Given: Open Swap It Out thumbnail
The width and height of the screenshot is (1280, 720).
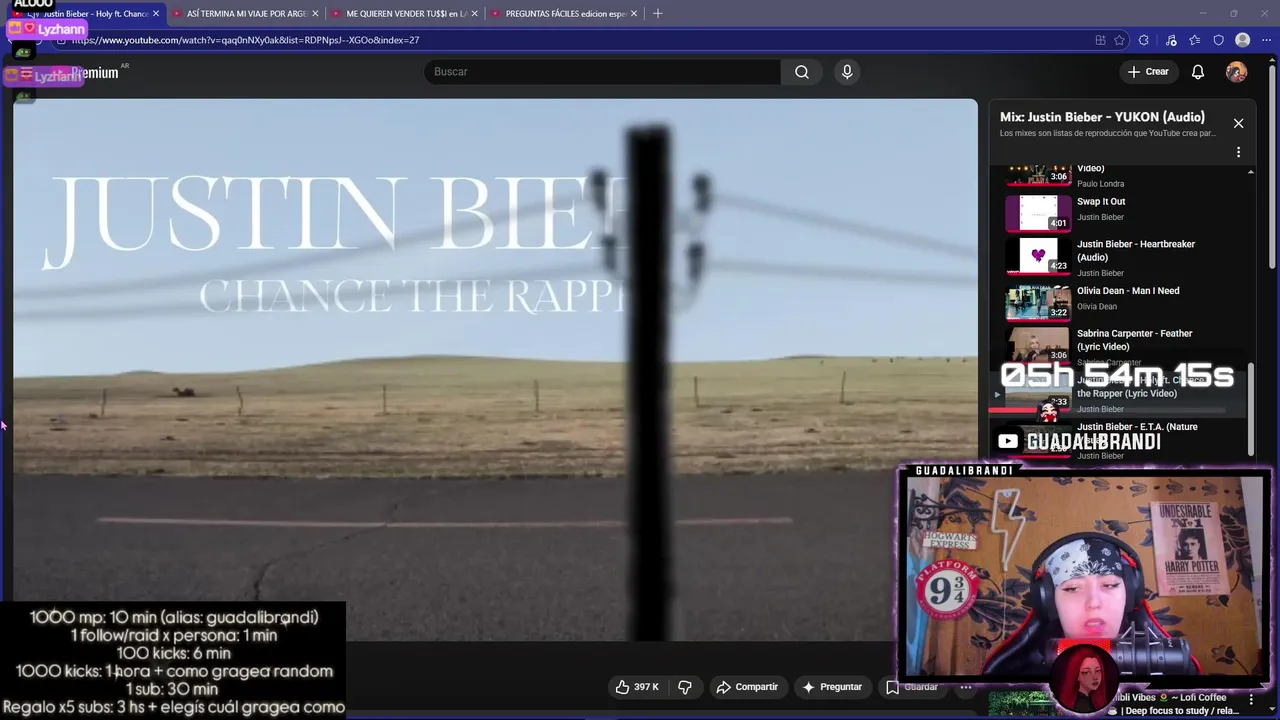Looking at the screenshot, I should (1038, 212).
